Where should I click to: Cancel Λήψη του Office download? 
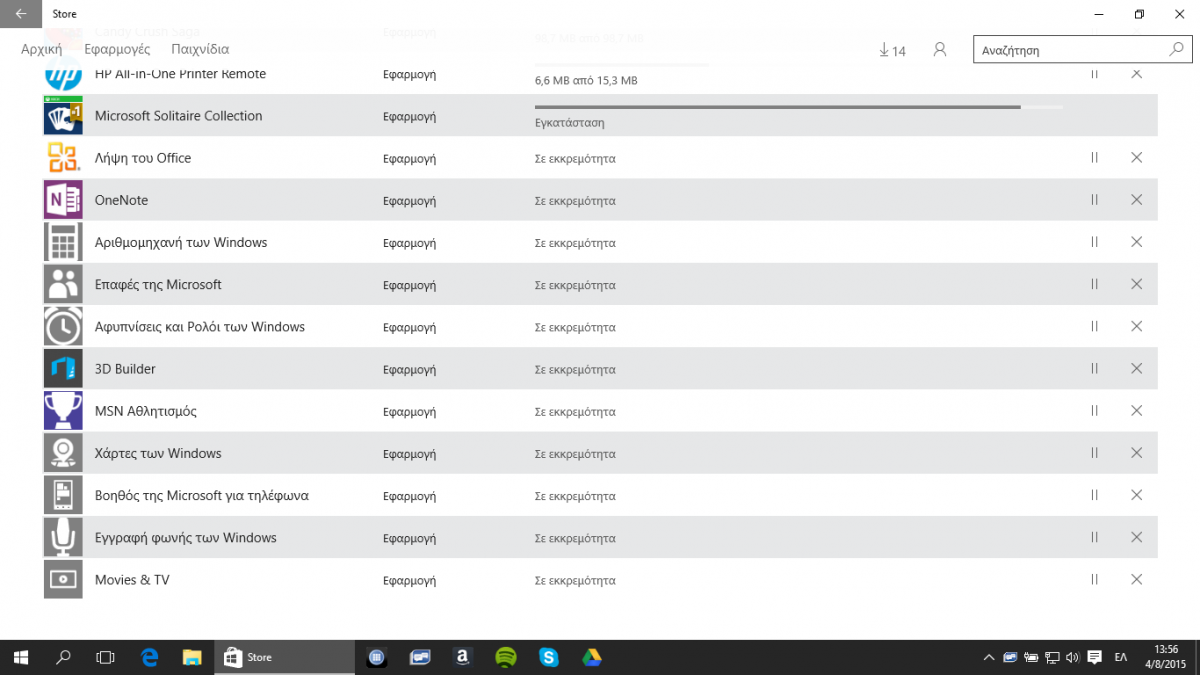[x=1136, y=158]
